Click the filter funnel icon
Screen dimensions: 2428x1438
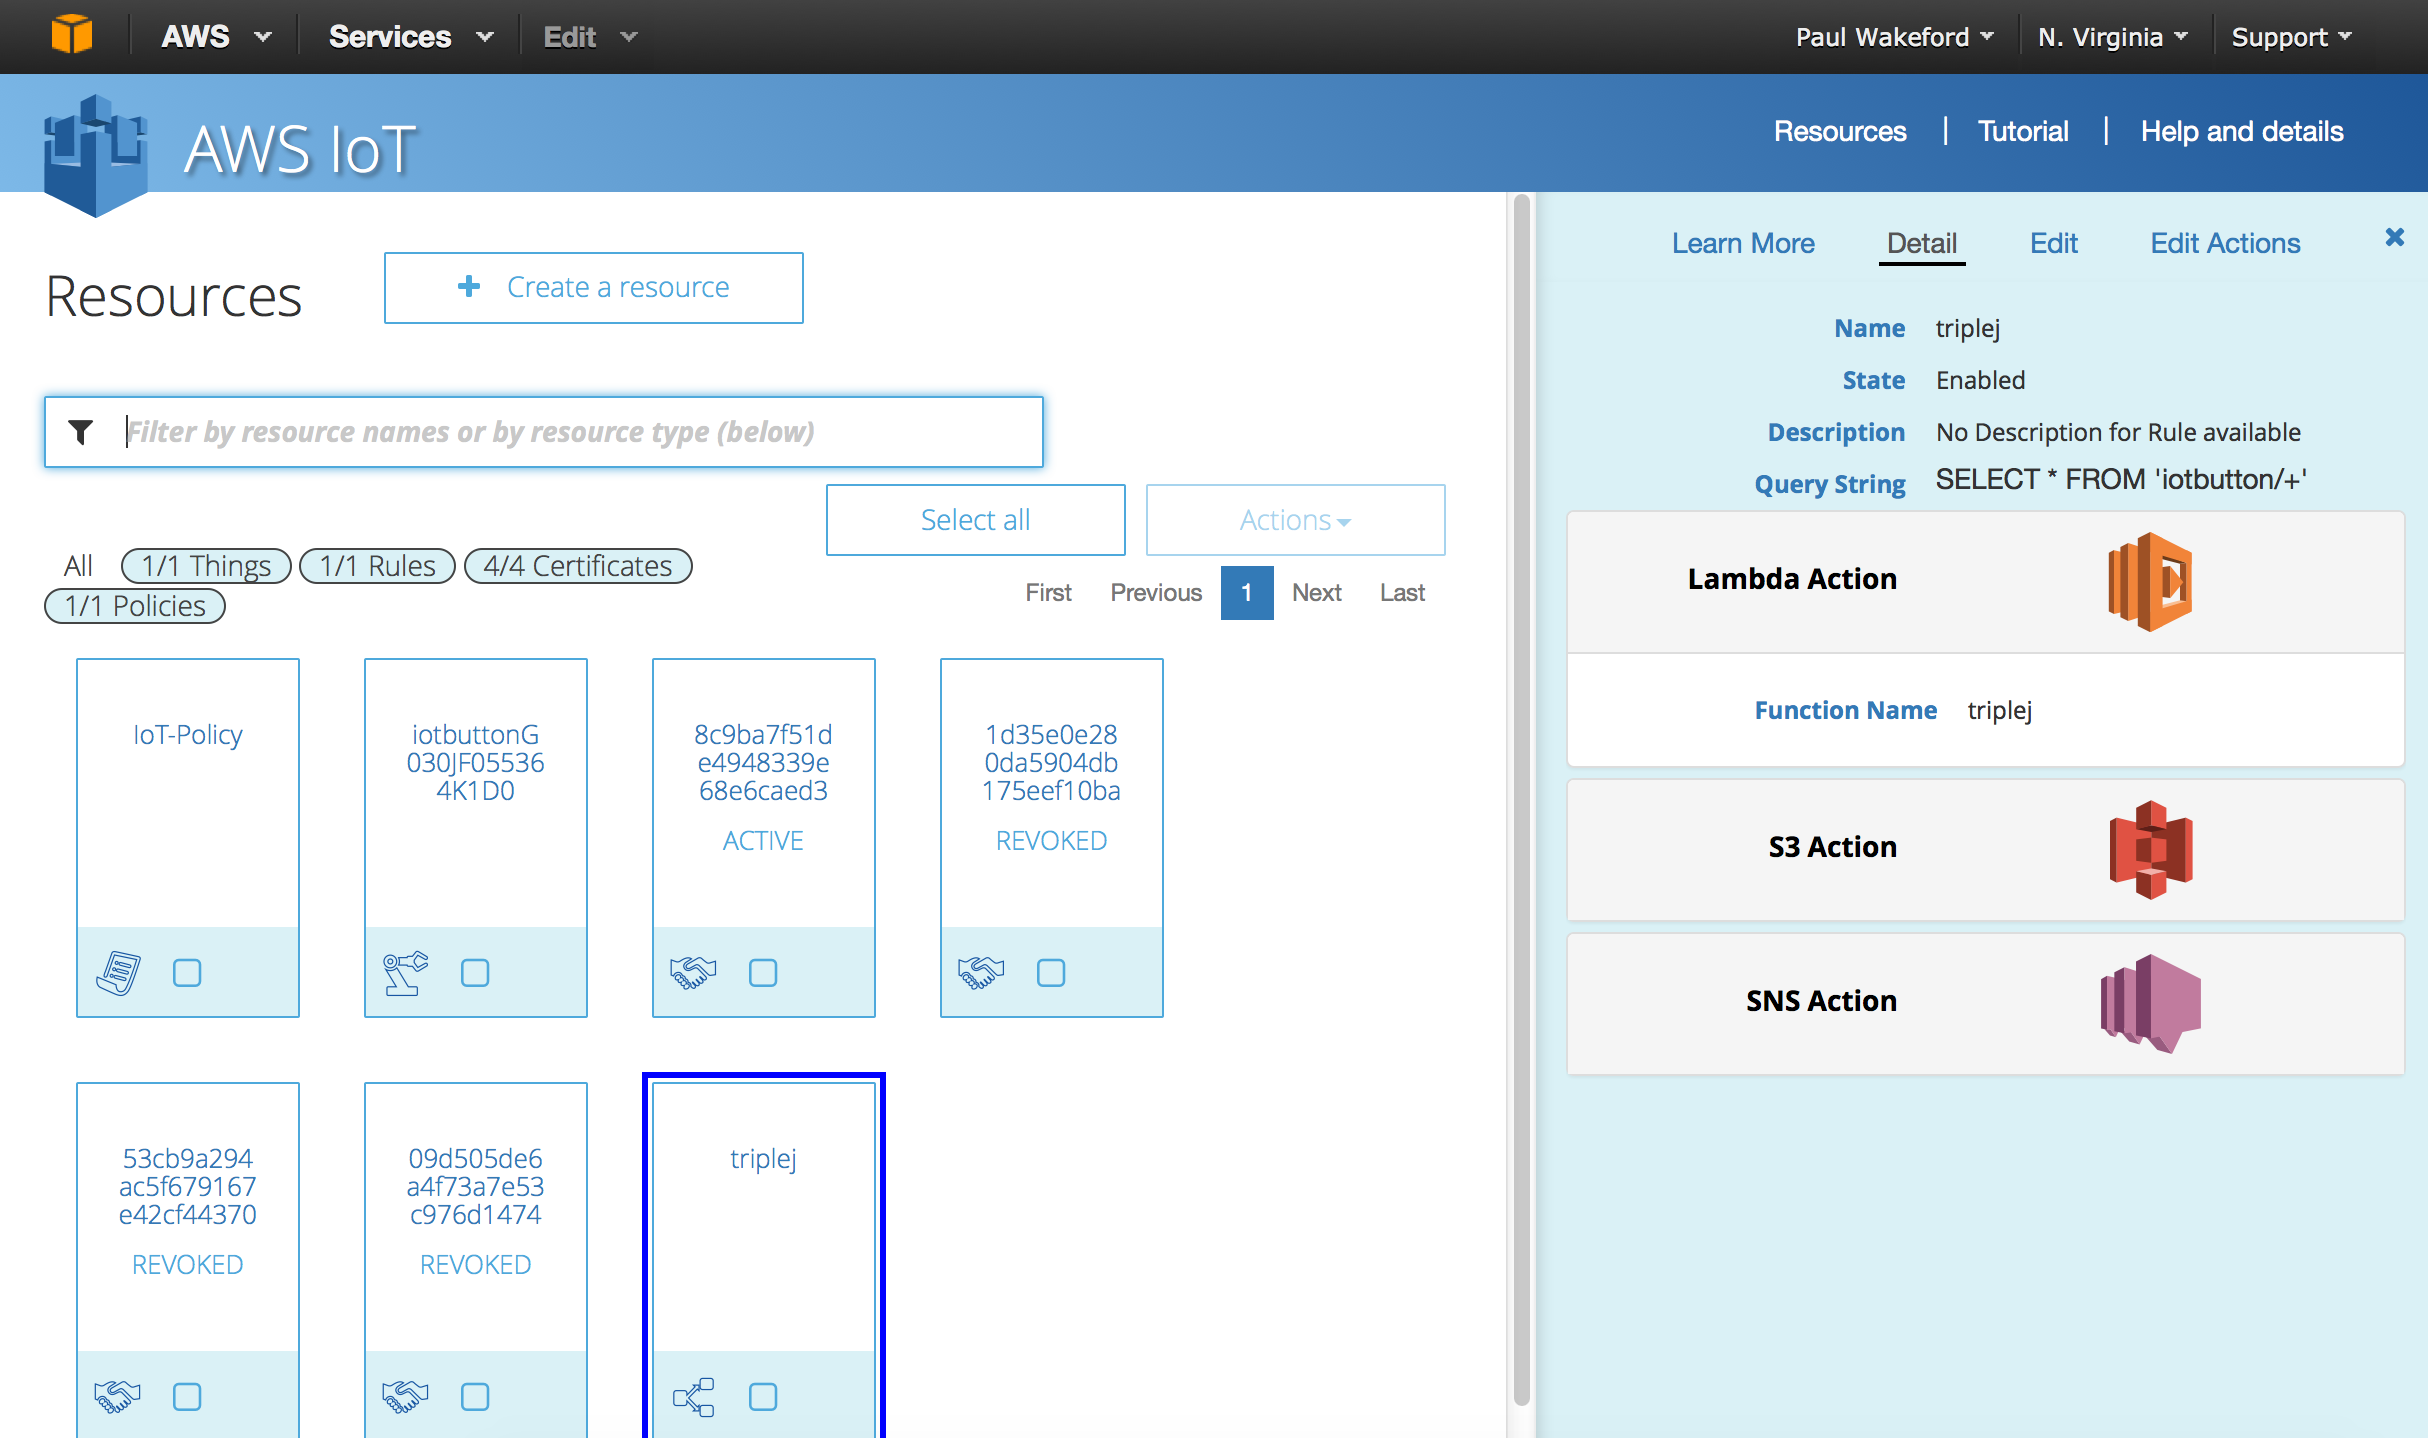[x=81, y=432]
